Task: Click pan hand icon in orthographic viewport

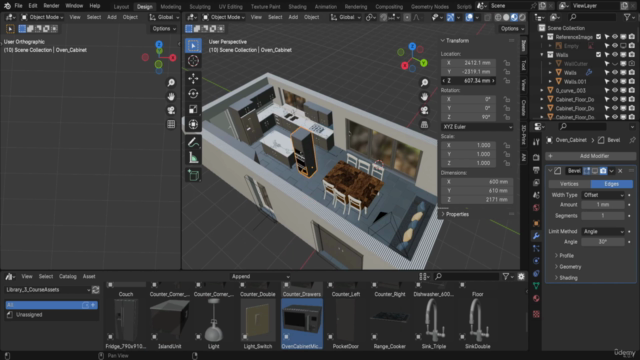Action: (x=171, y=97)
